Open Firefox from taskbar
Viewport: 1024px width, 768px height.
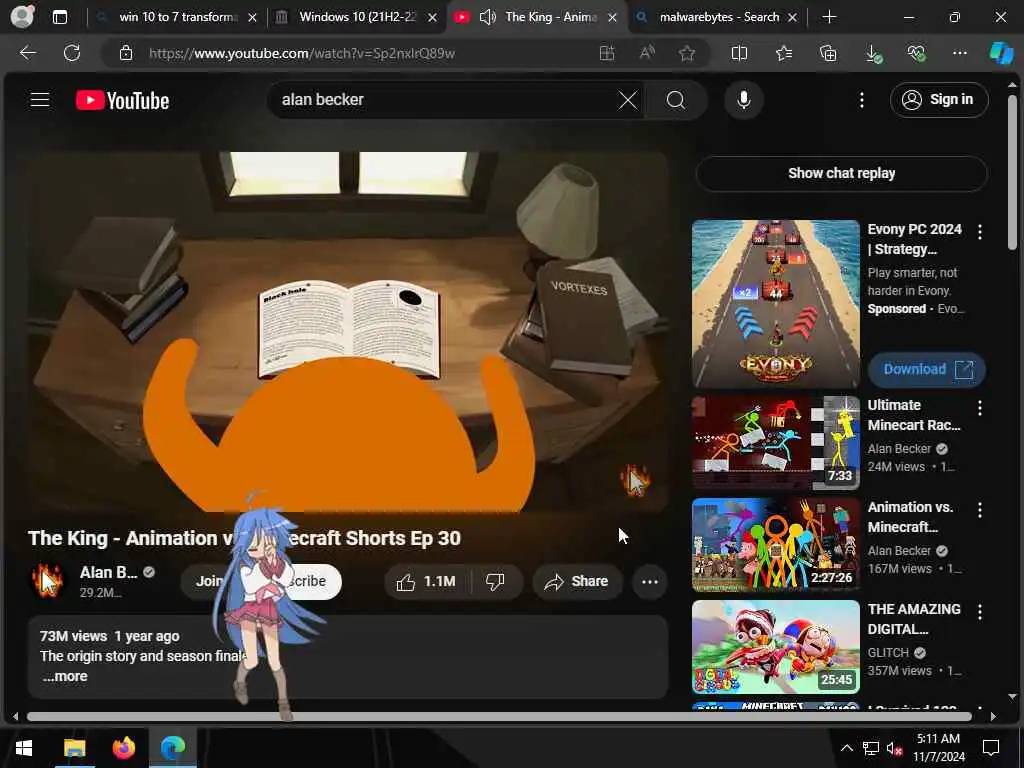(x=123, y=747)
